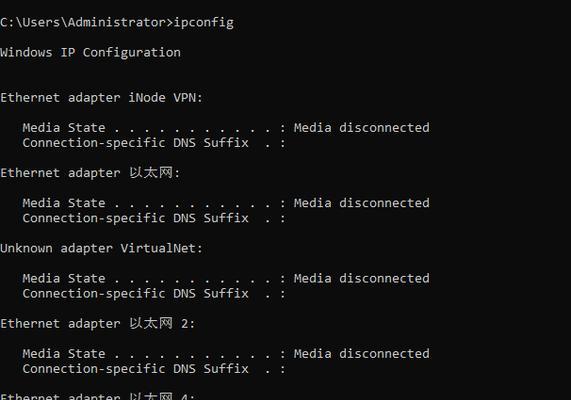Click the C:\Users\Administrator prompt path

(x=83, y=22)
